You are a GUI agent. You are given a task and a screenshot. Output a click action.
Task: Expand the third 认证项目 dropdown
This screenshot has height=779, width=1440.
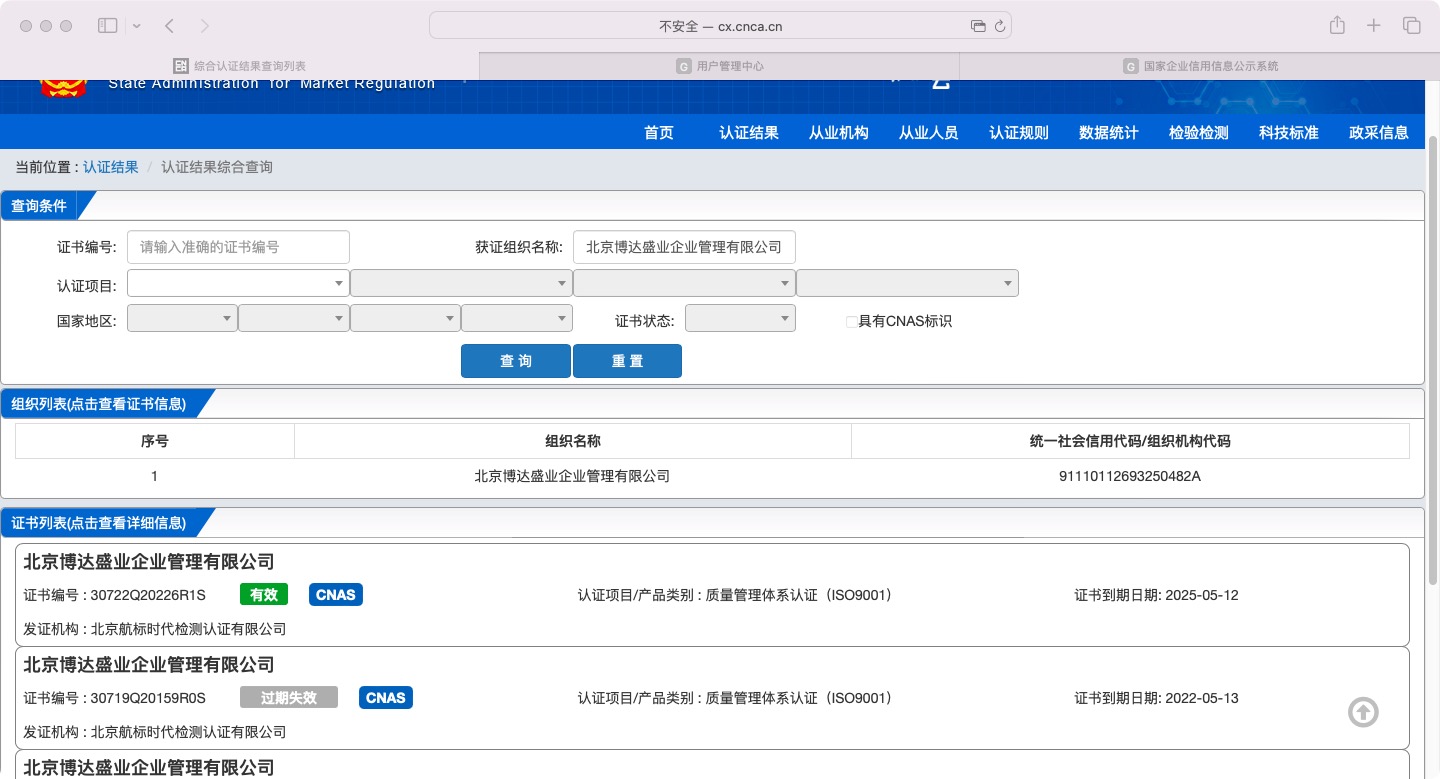point(684,284)
